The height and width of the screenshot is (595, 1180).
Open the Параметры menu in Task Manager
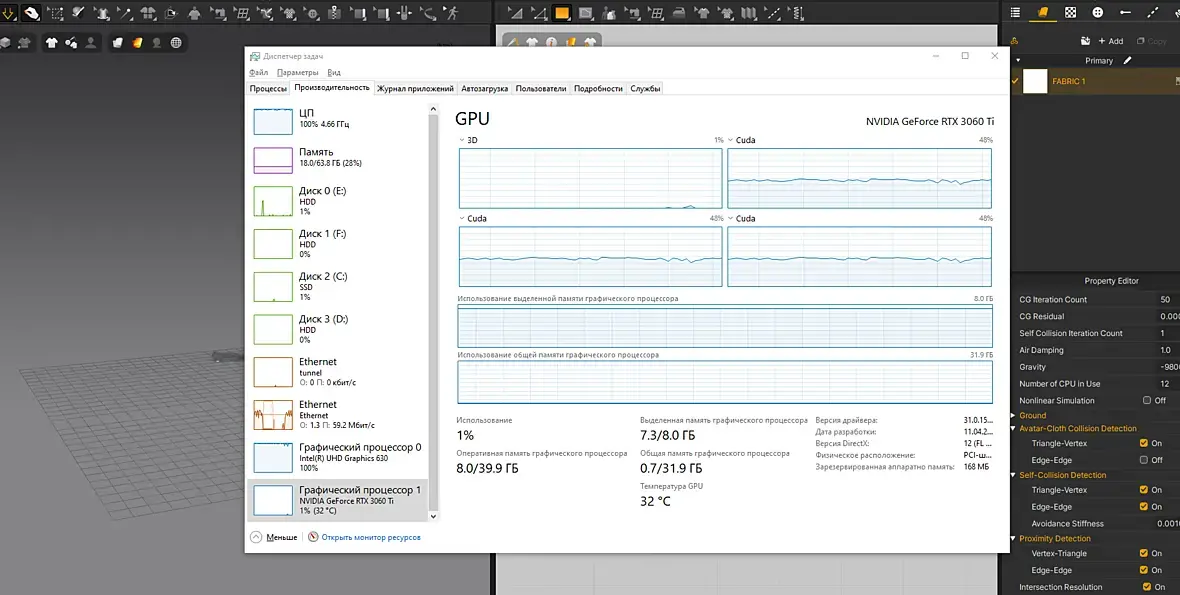[x=298, y=73]
